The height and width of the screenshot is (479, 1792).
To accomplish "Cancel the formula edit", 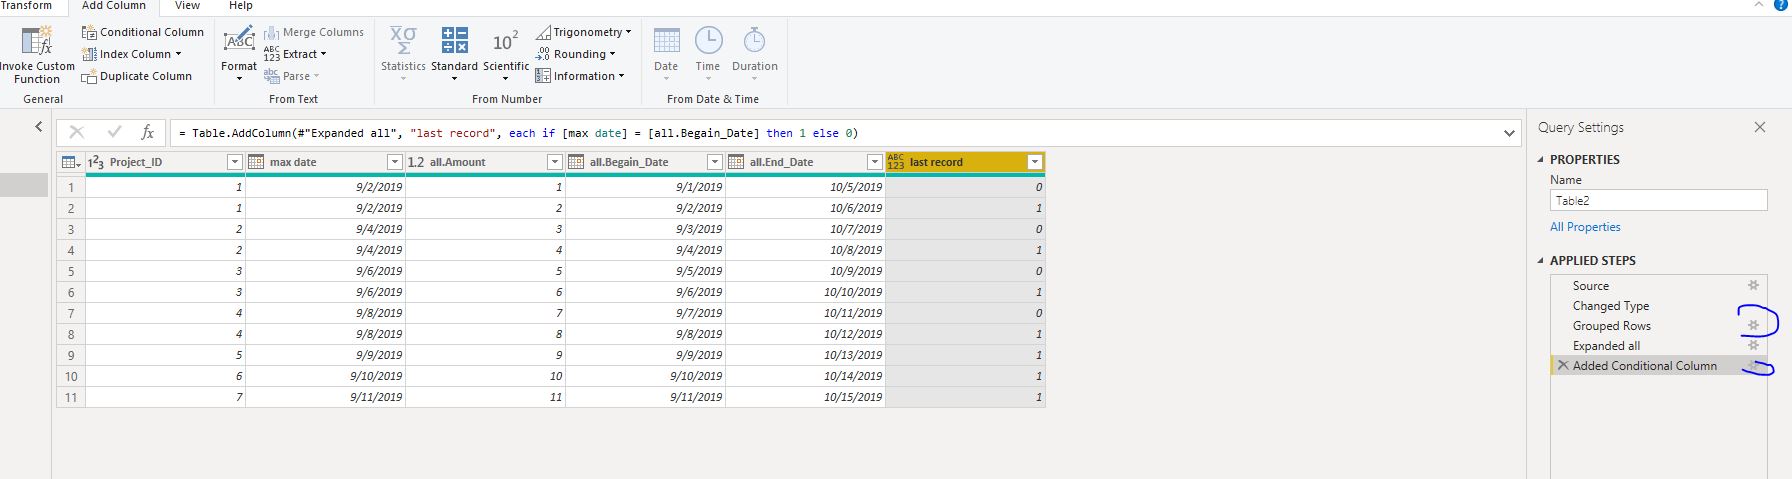I will (x=77, y=132).
